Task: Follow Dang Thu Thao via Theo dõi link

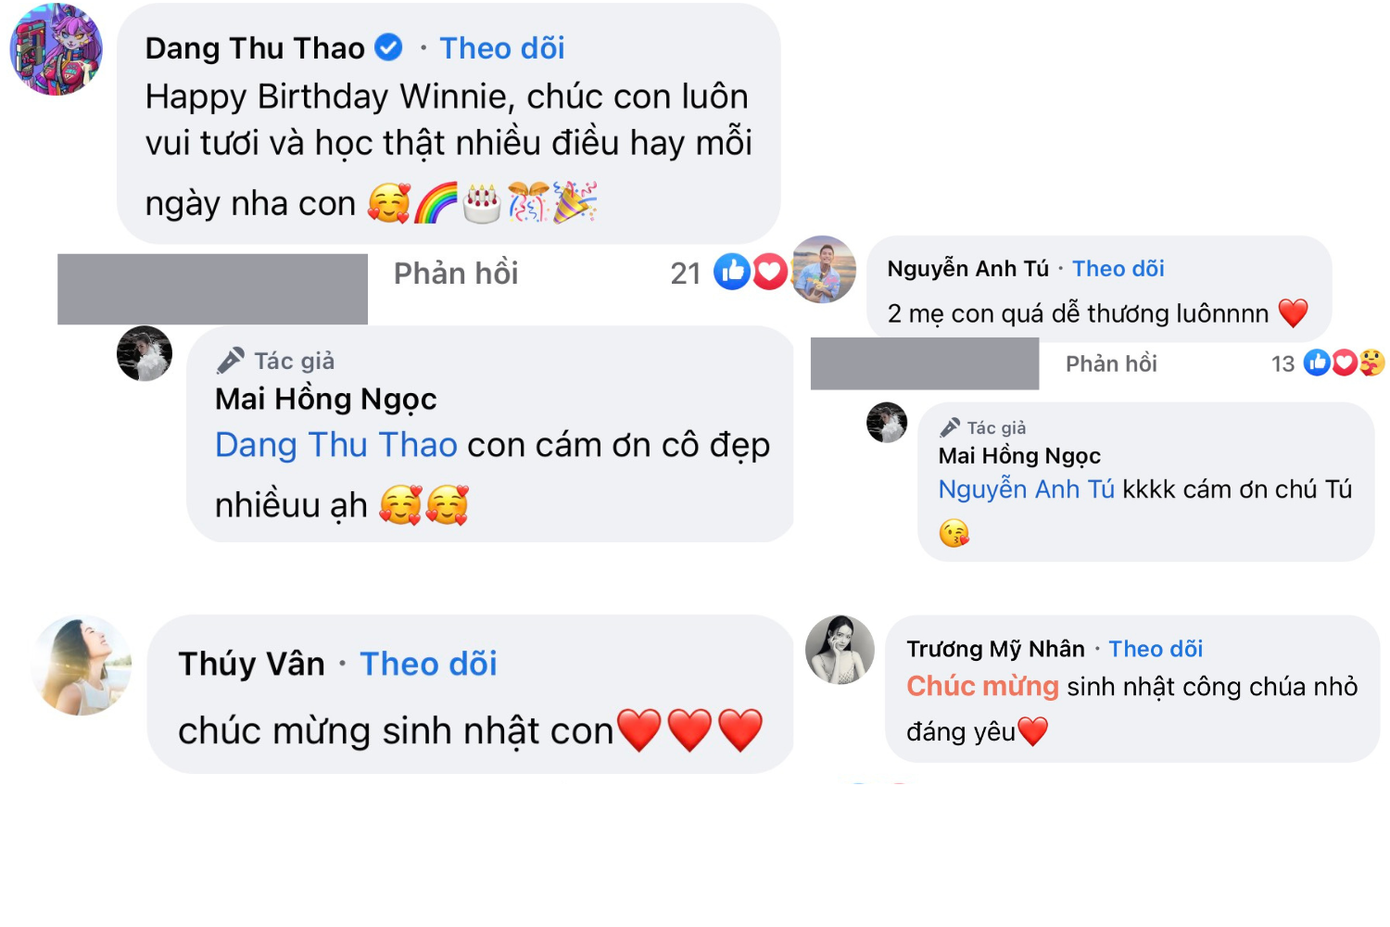Action: coord(502,47)
